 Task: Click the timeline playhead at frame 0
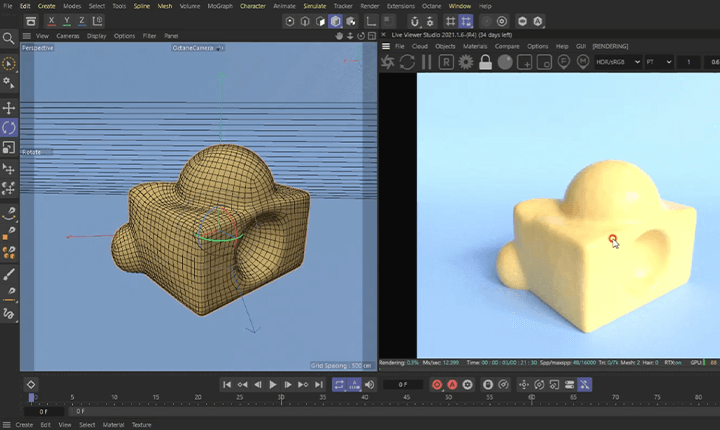pos(31,397)
